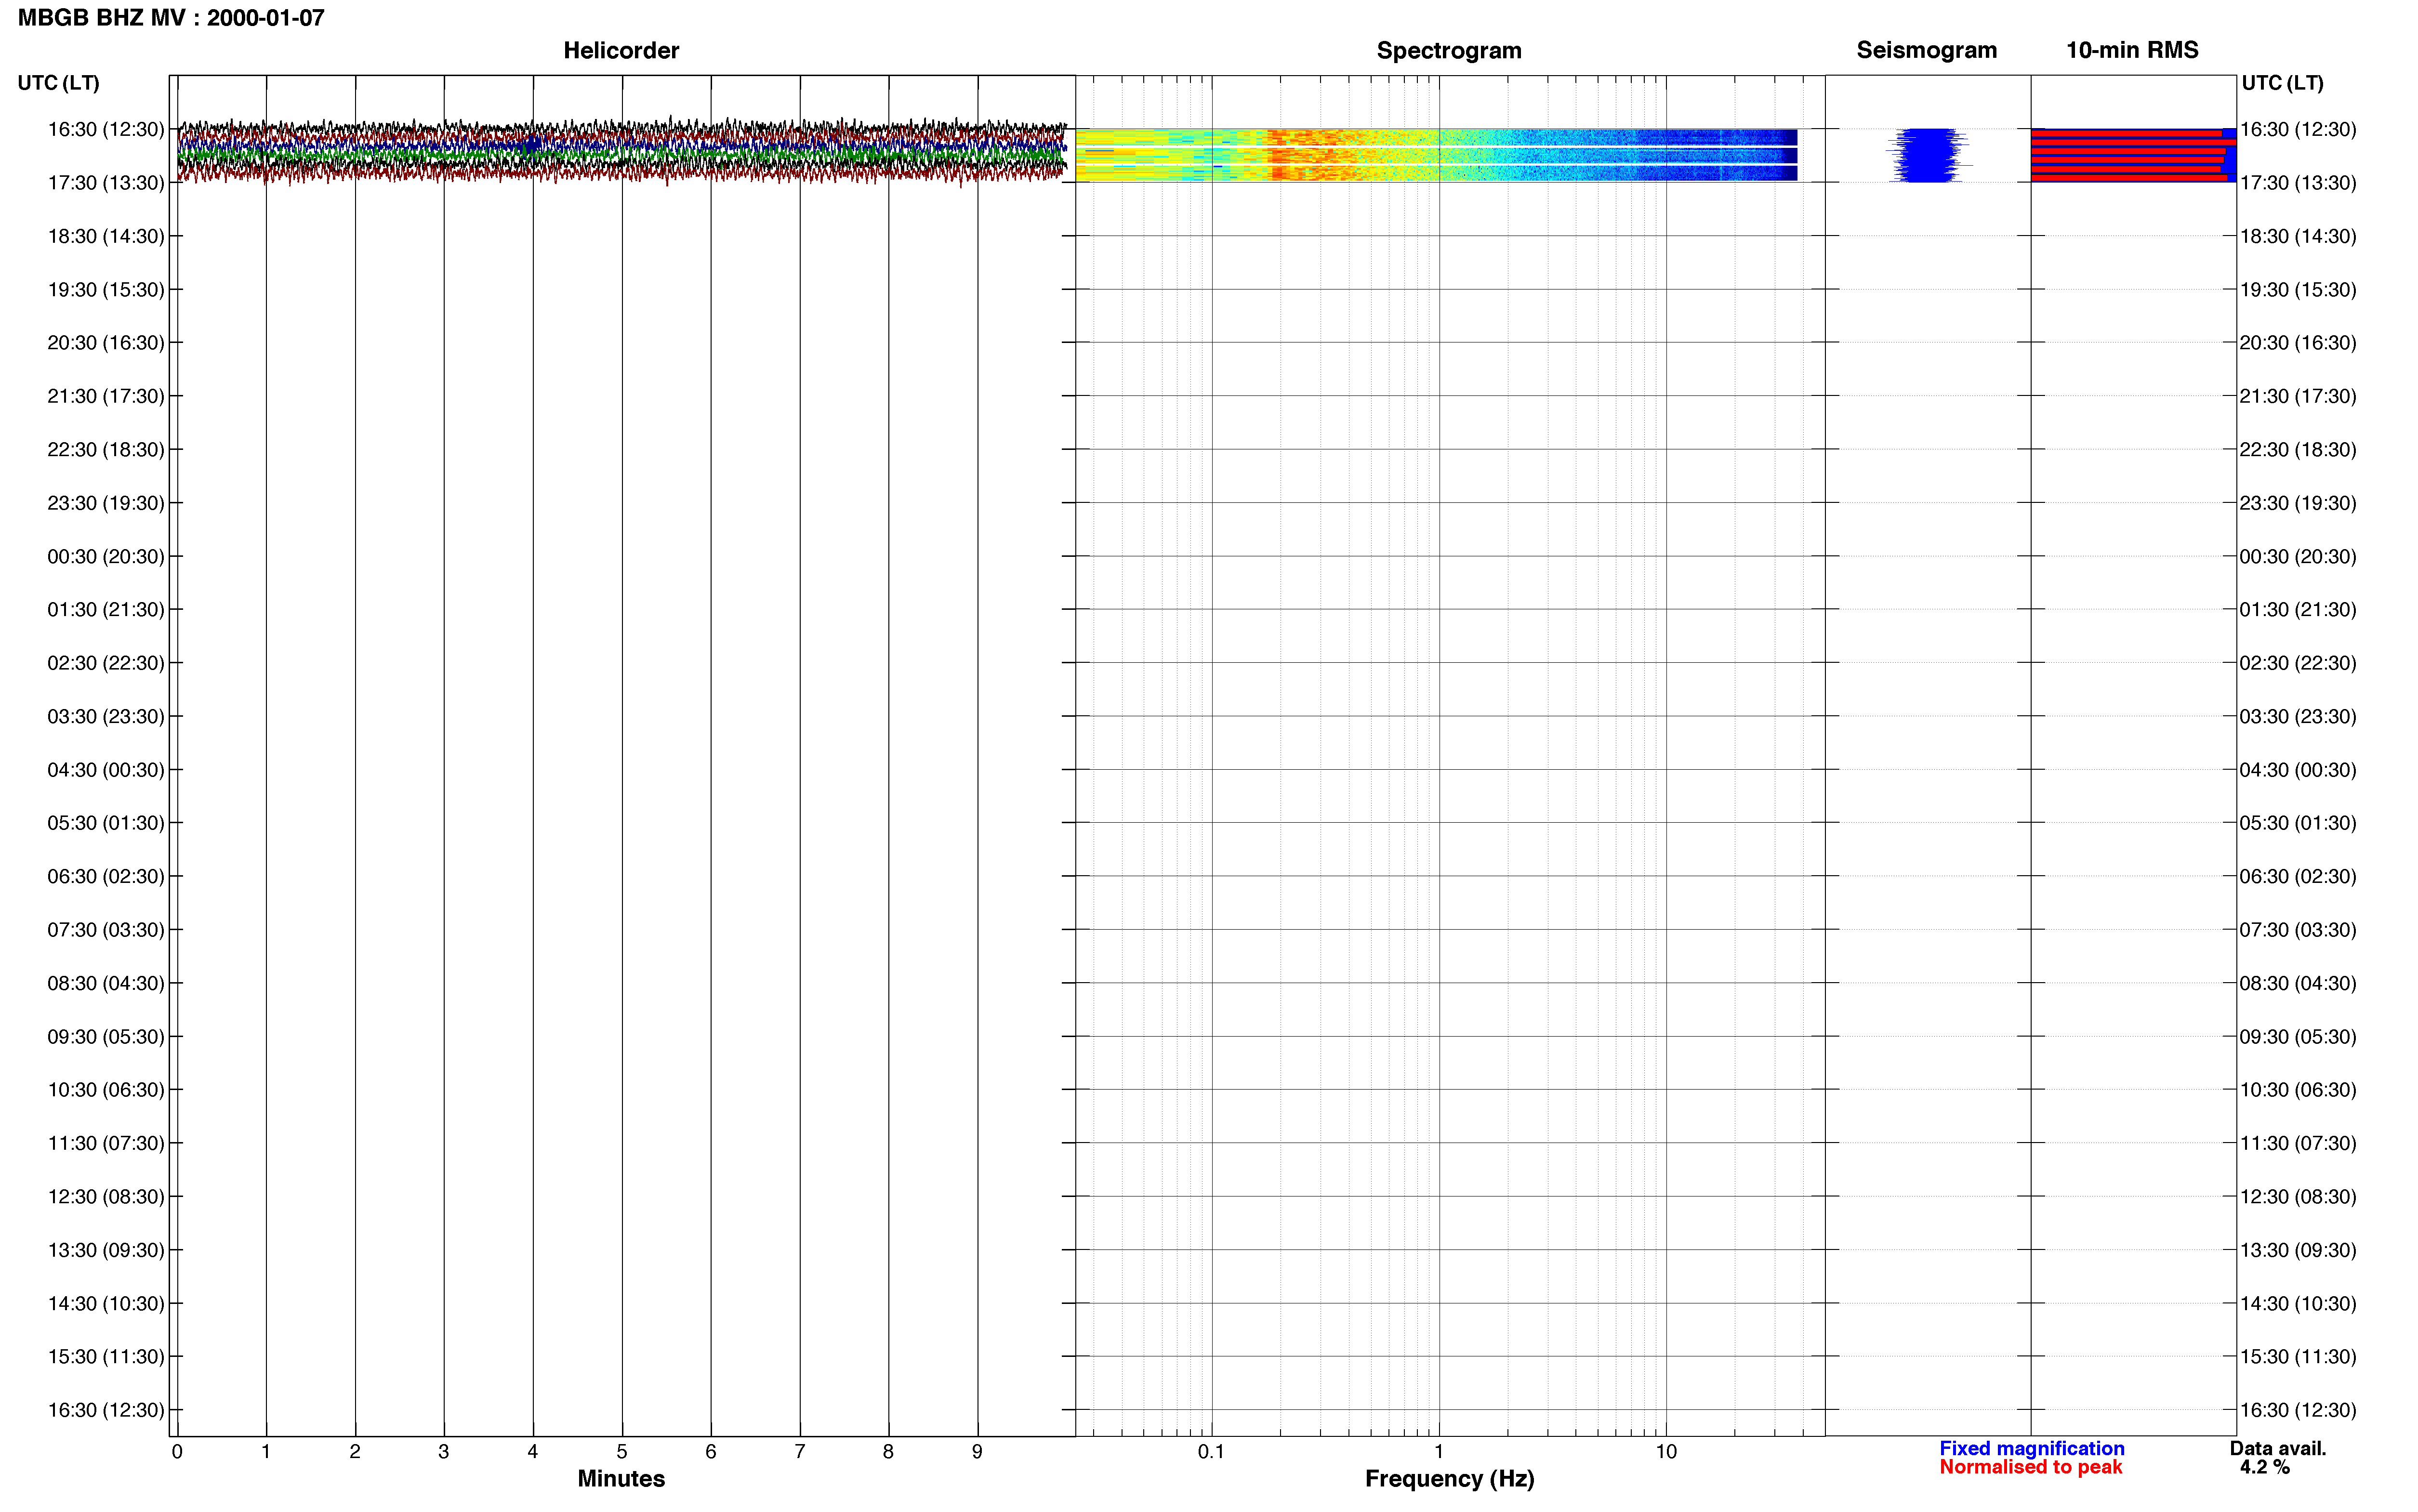Click the 'UTC (LT)' label on the left axis
Image resolution: width=2418 pixels, height=1512 pixels.
tap(59, 83)
